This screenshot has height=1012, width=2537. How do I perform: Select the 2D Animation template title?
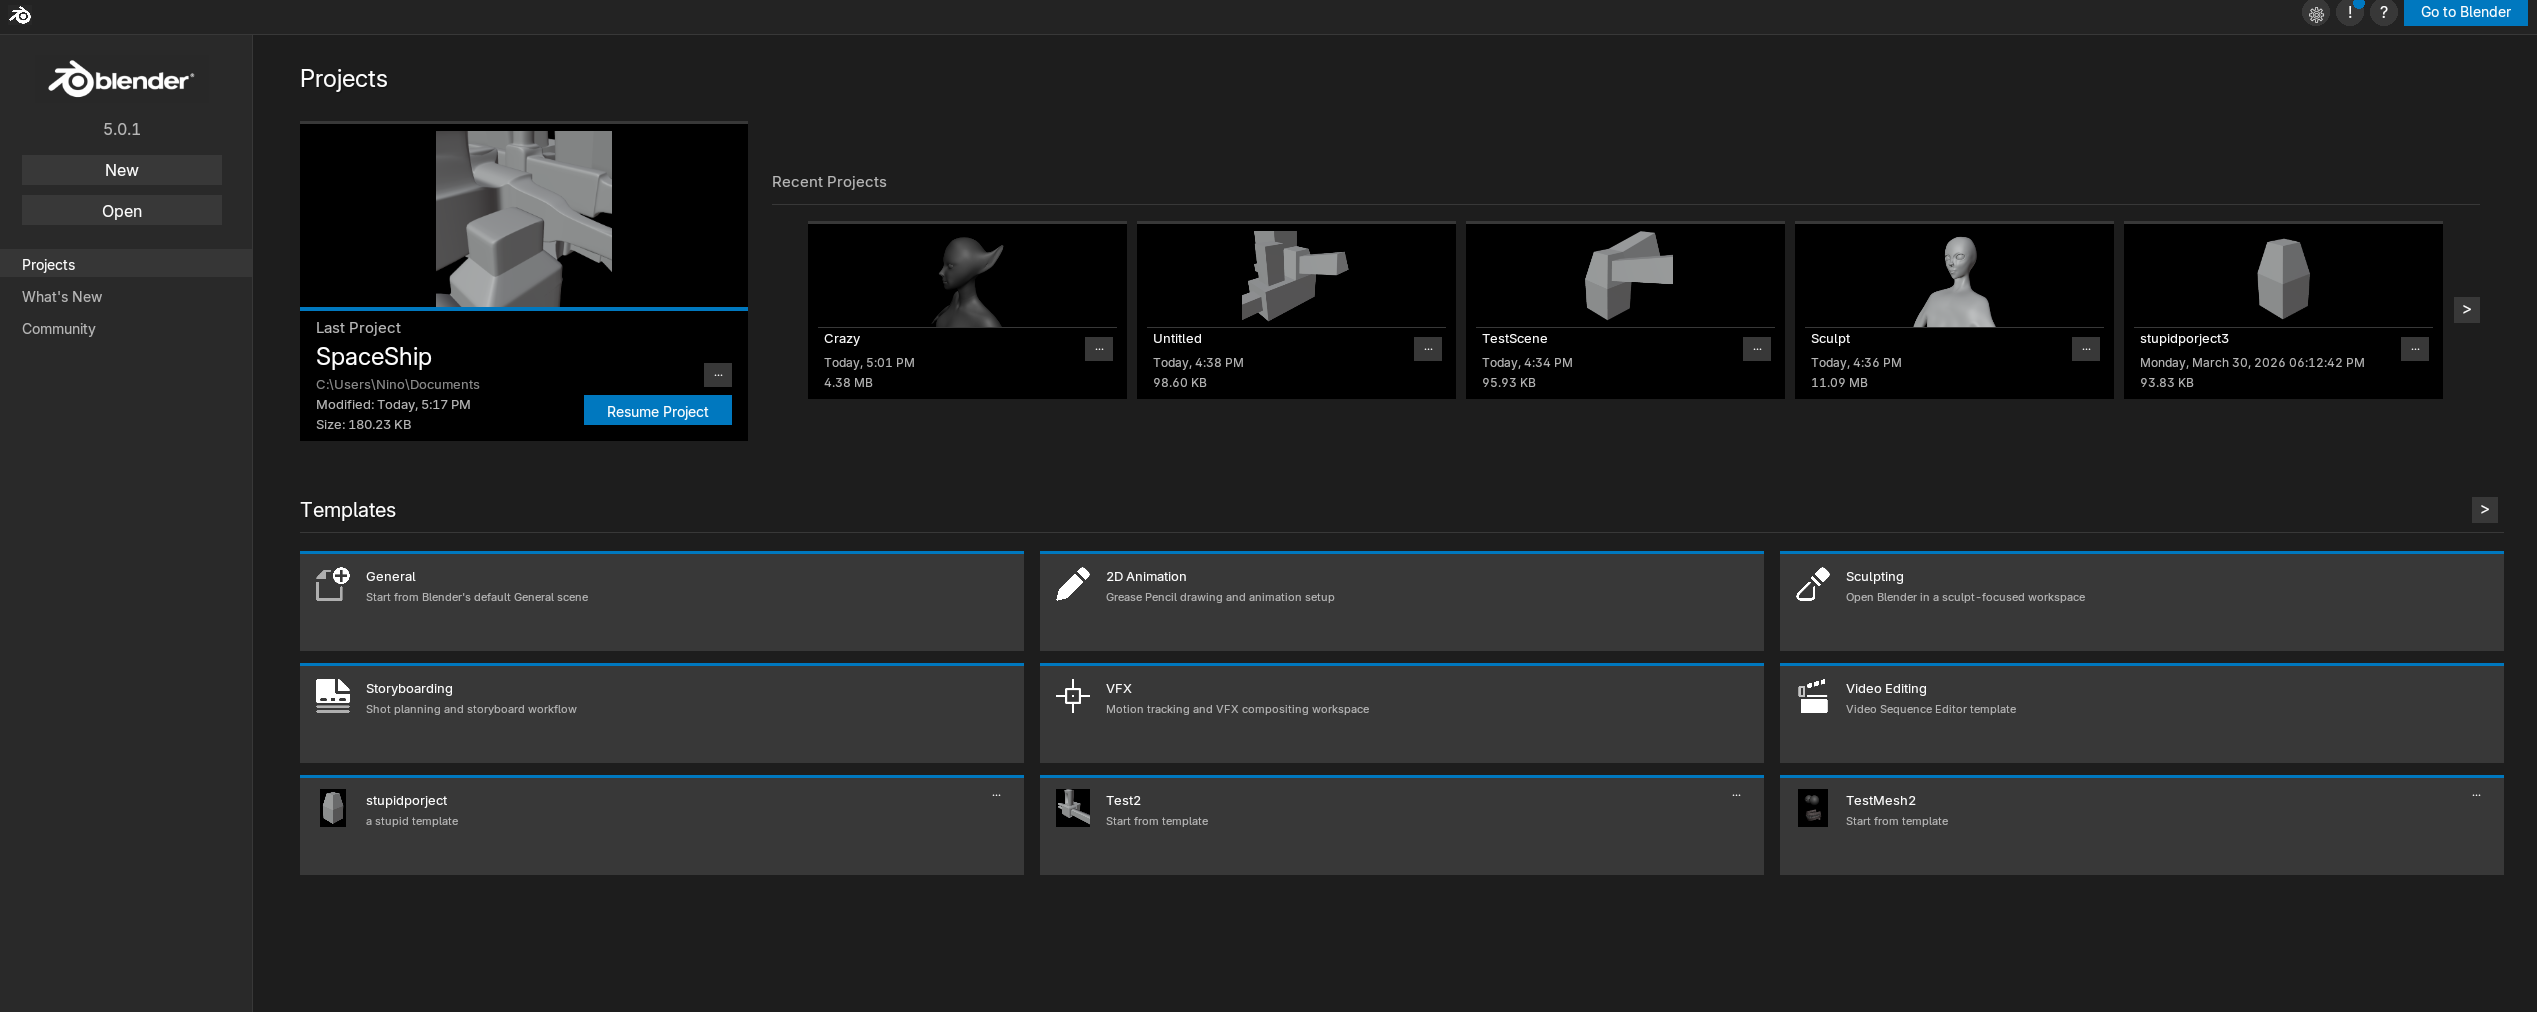pyautogui.click(x=1146, y=577)
